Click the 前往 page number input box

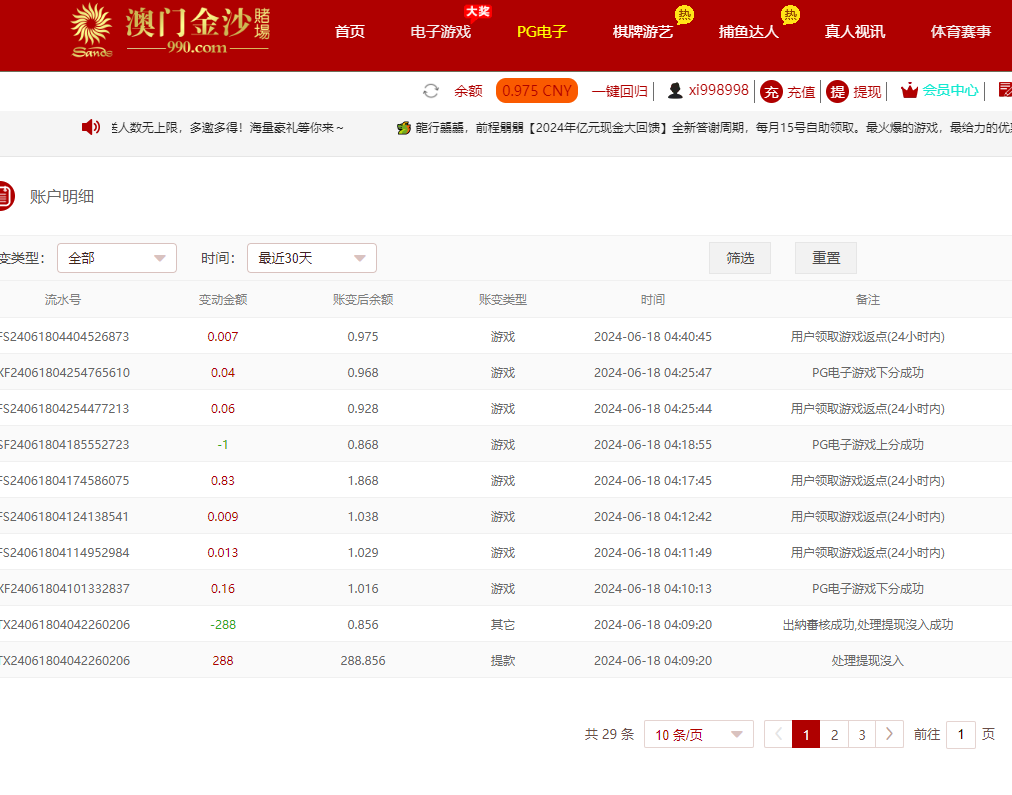[x=960, y=735]
